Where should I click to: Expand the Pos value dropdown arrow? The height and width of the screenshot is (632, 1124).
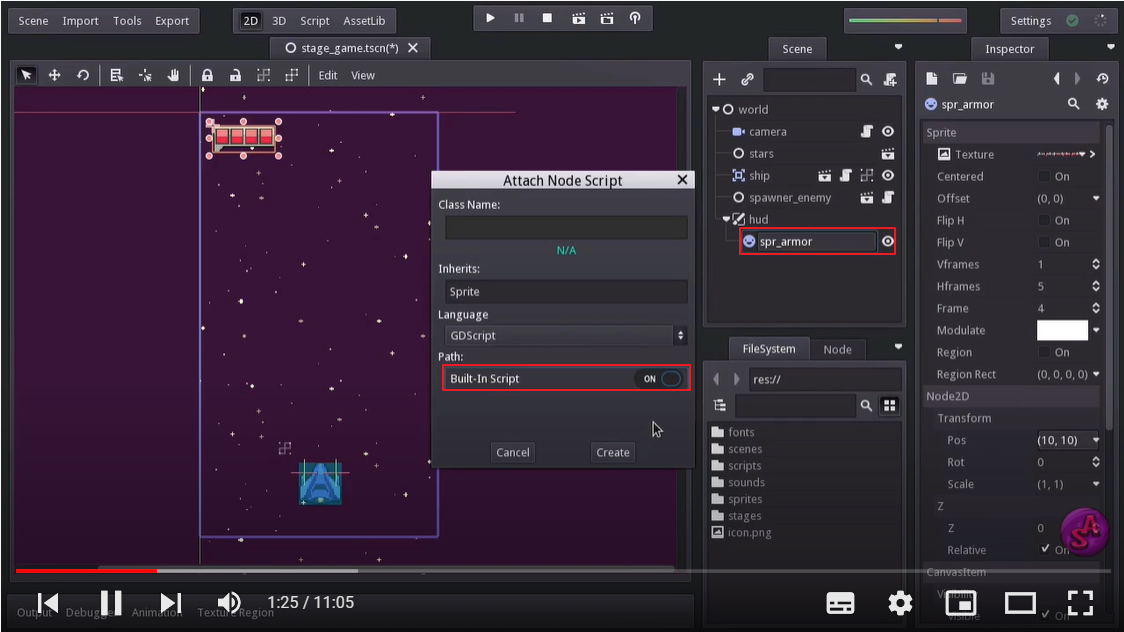click(x=1096, y=439)
